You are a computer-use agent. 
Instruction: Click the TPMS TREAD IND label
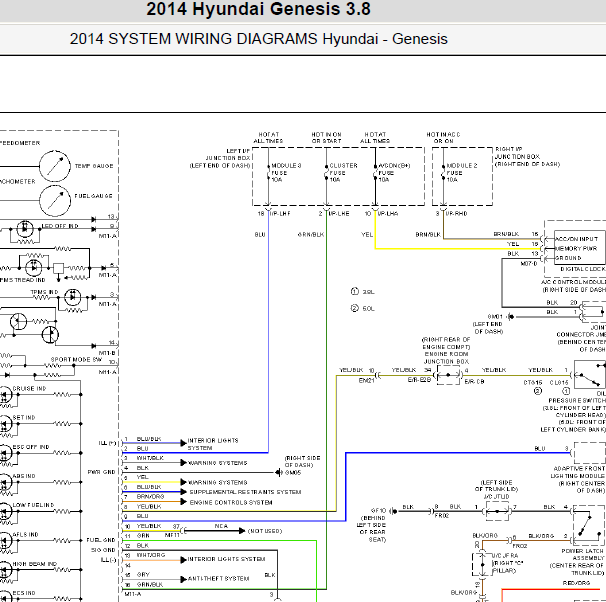coord(22,280)
